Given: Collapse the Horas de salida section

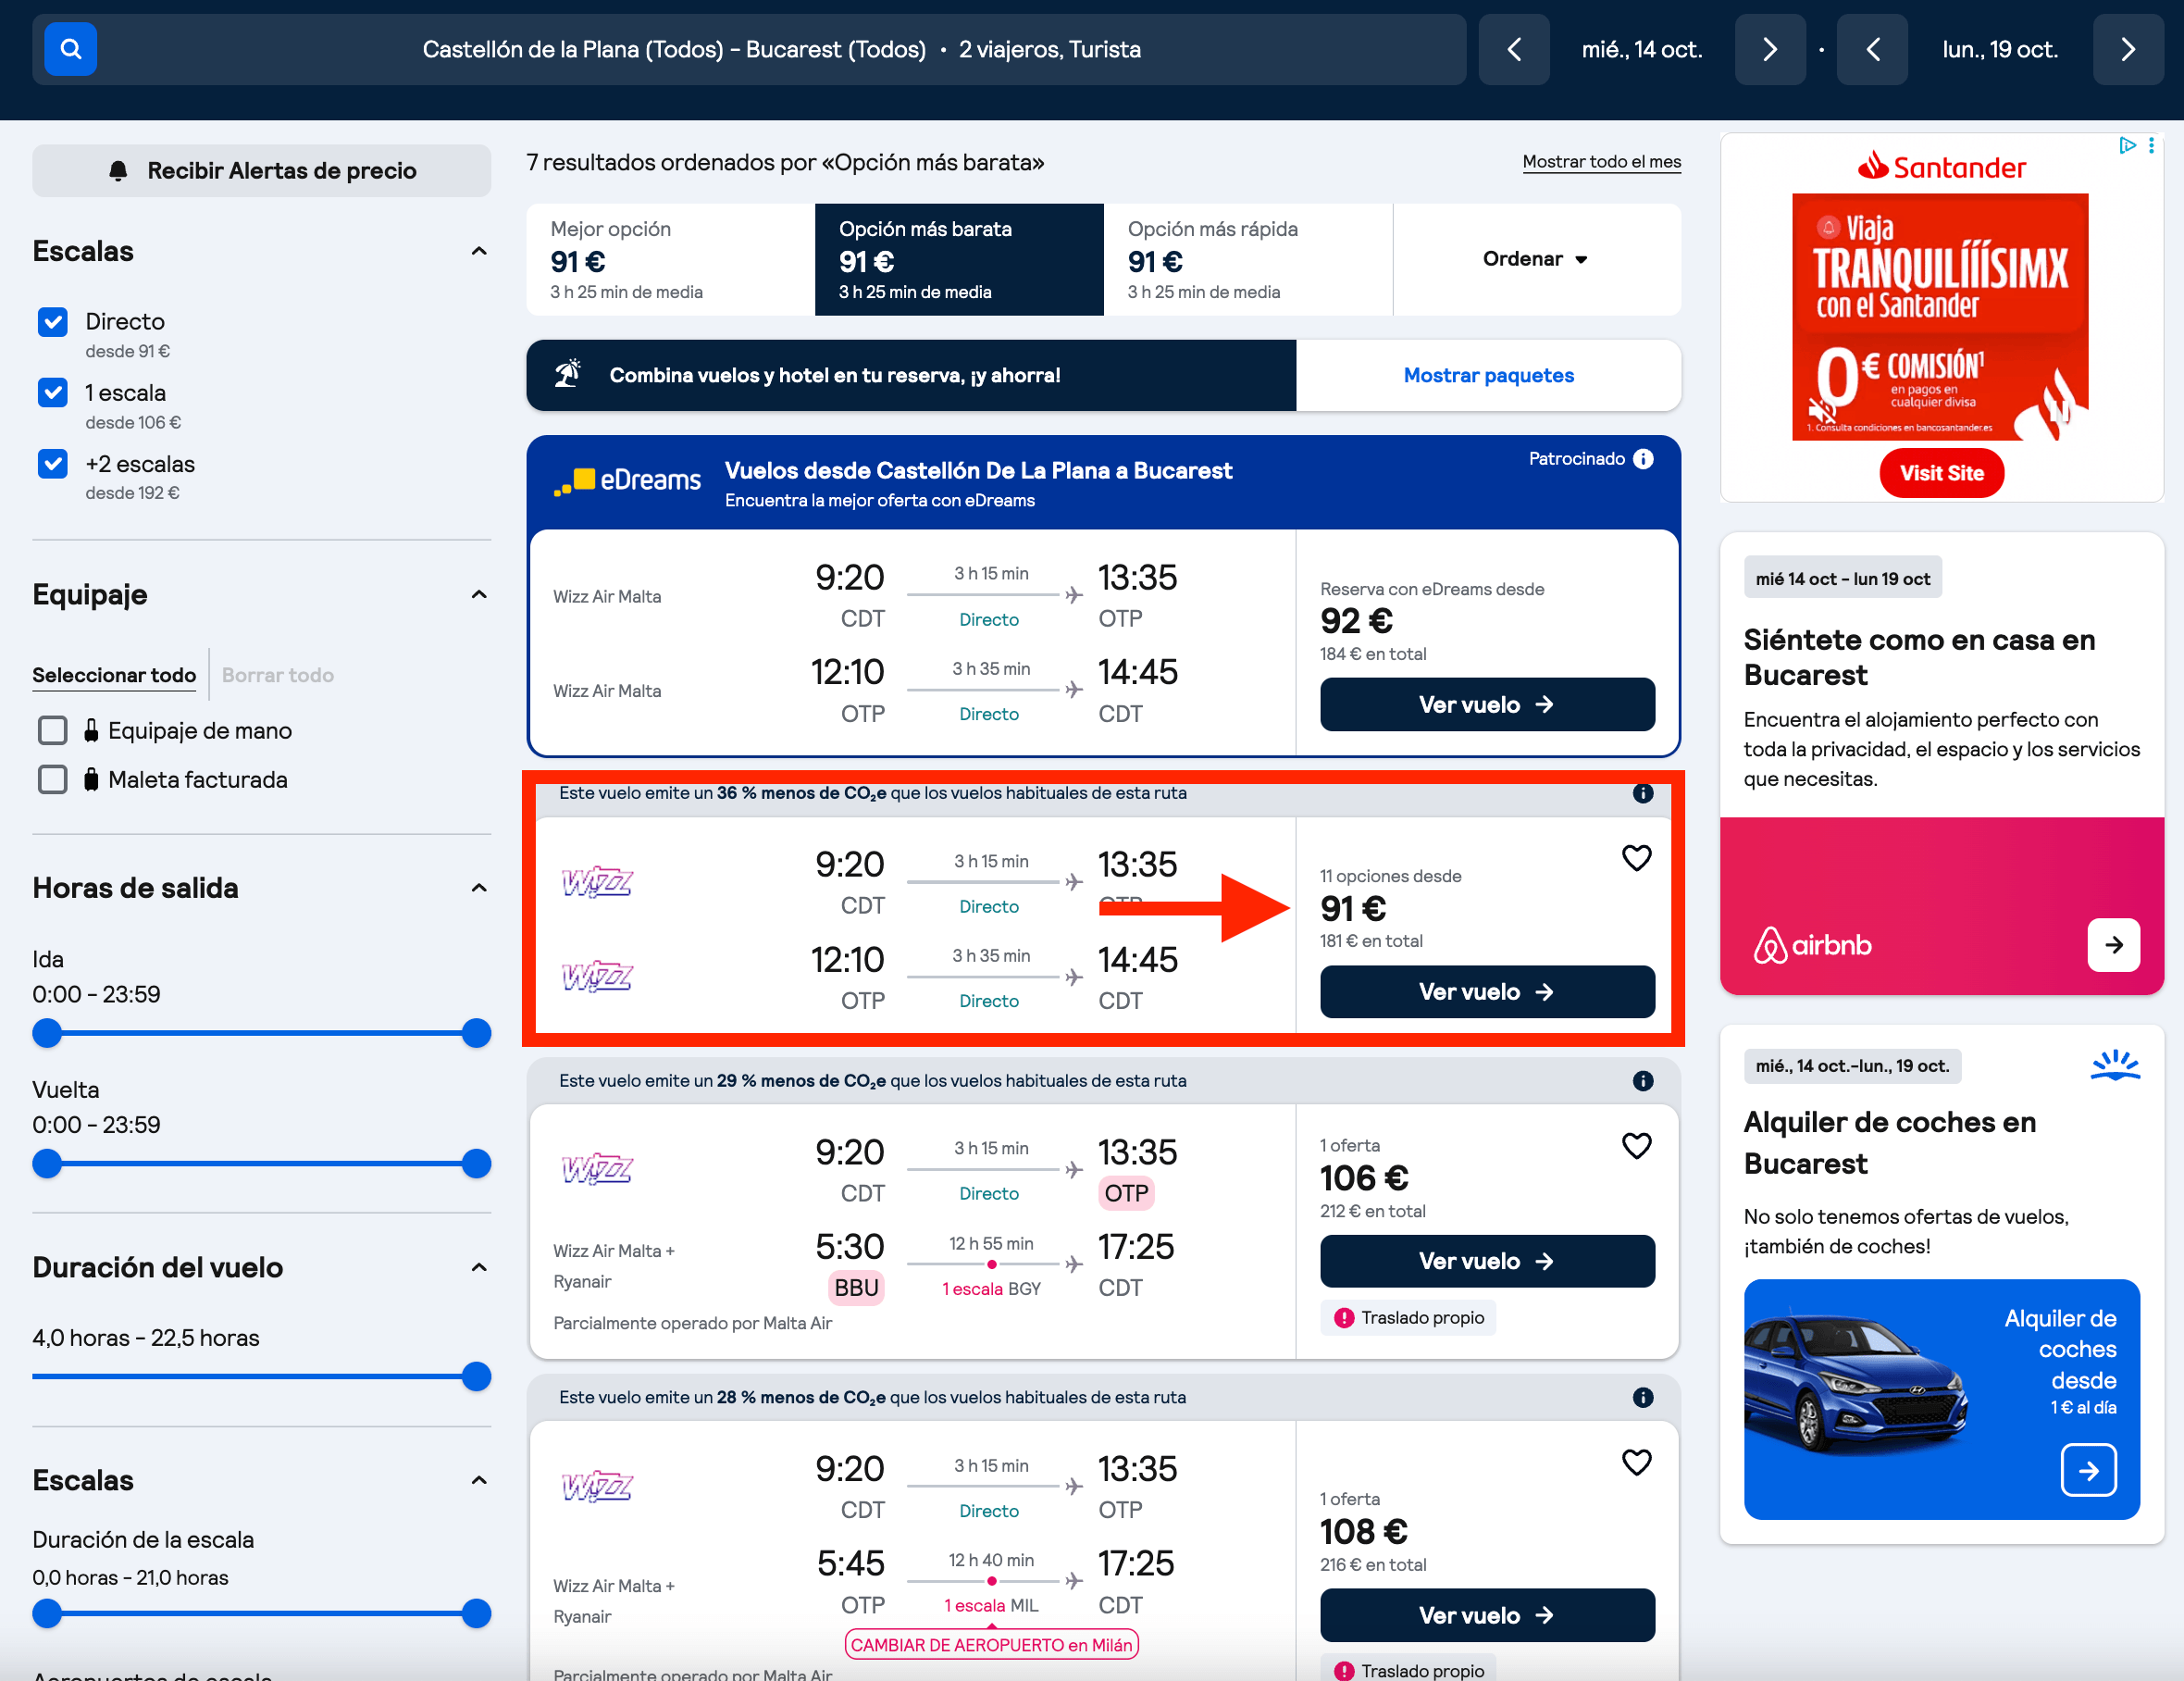Looking at the screenshot, I should 479,888.
